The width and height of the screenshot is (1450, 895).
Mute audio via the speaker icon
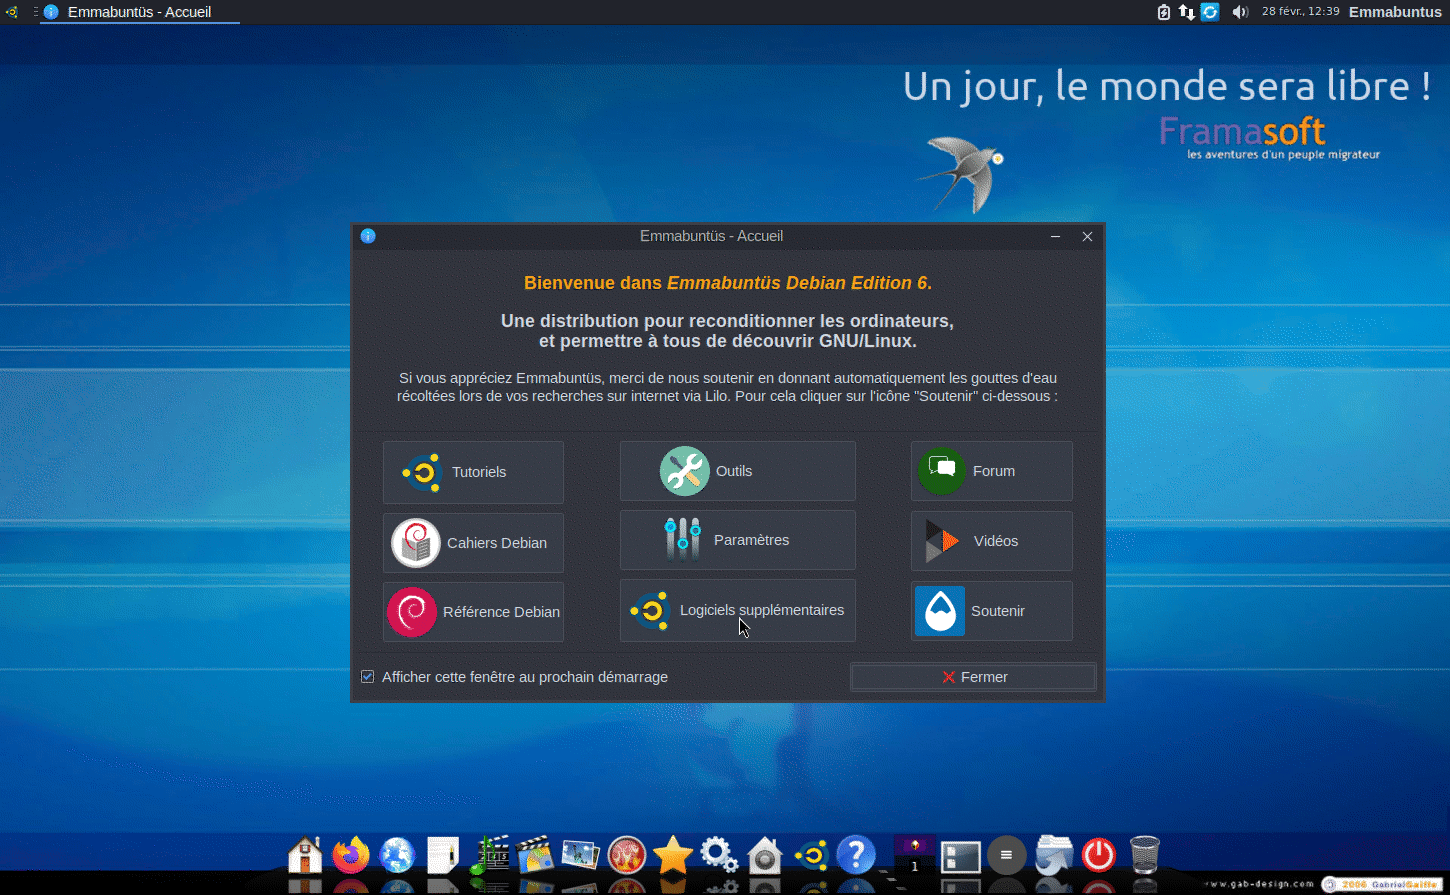tap(1240, 12)
